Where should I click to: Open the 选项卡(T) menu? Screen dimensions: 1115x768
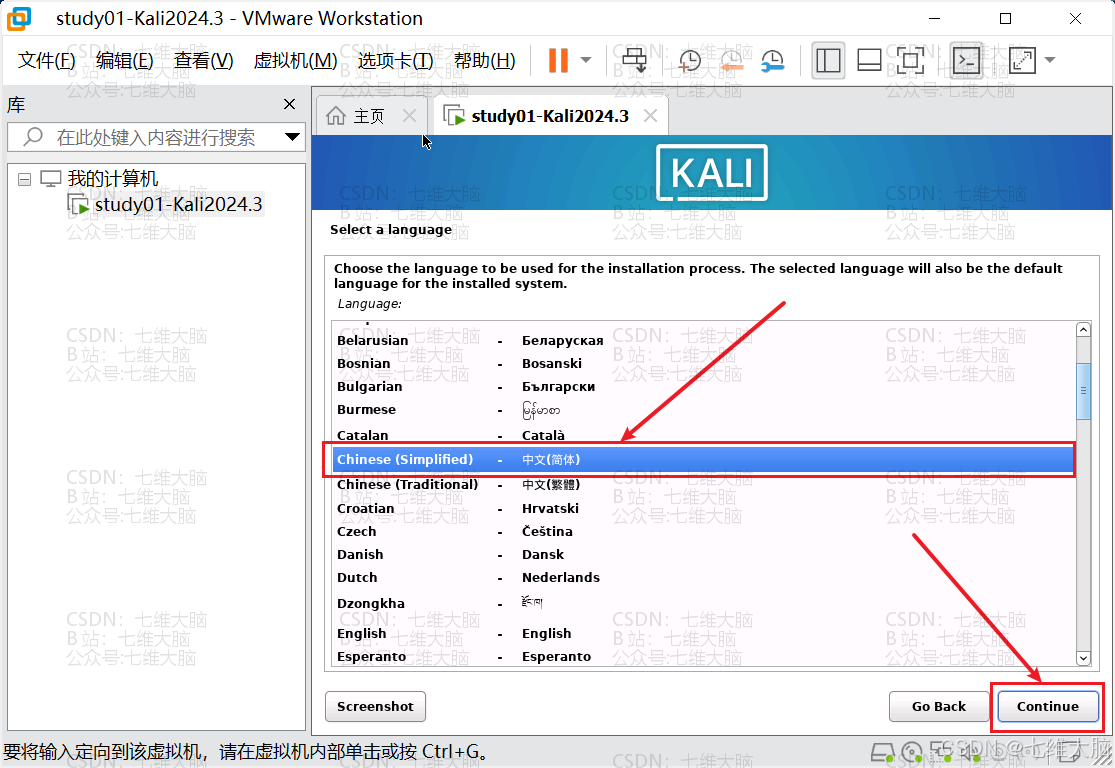coord(395,60)
